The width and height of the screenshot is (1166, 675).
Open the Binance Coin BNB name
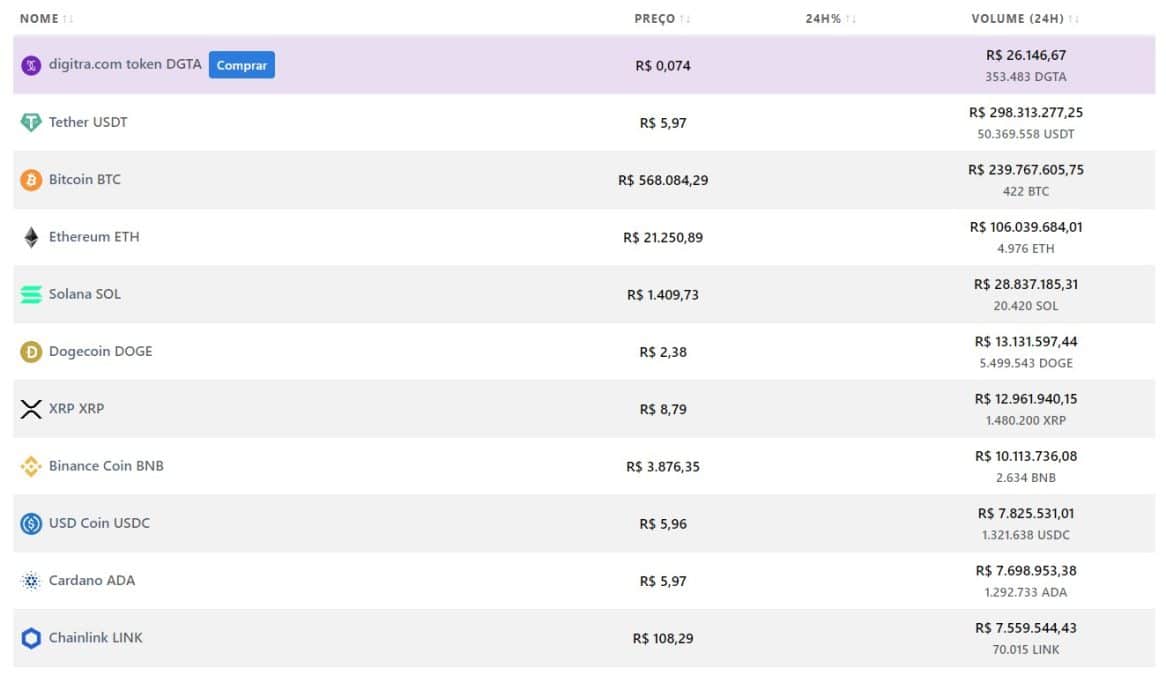106,465
